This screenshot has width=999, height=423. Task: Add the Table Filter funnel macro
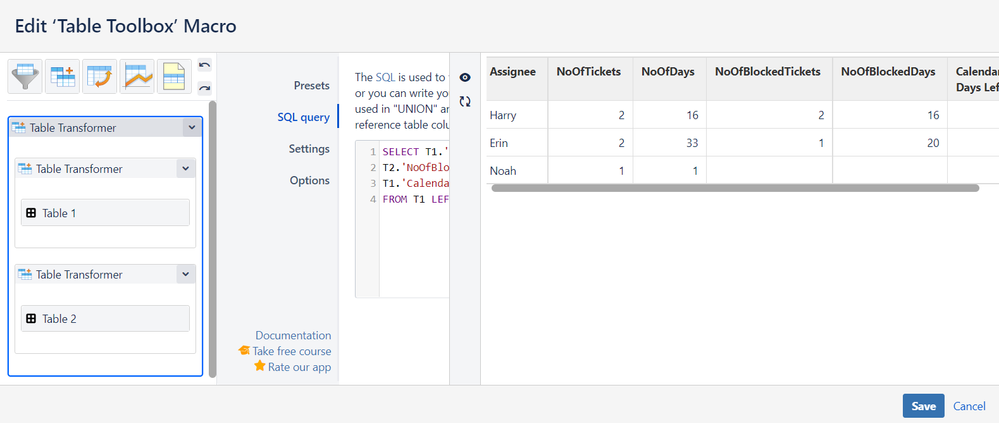click(25, 76)
